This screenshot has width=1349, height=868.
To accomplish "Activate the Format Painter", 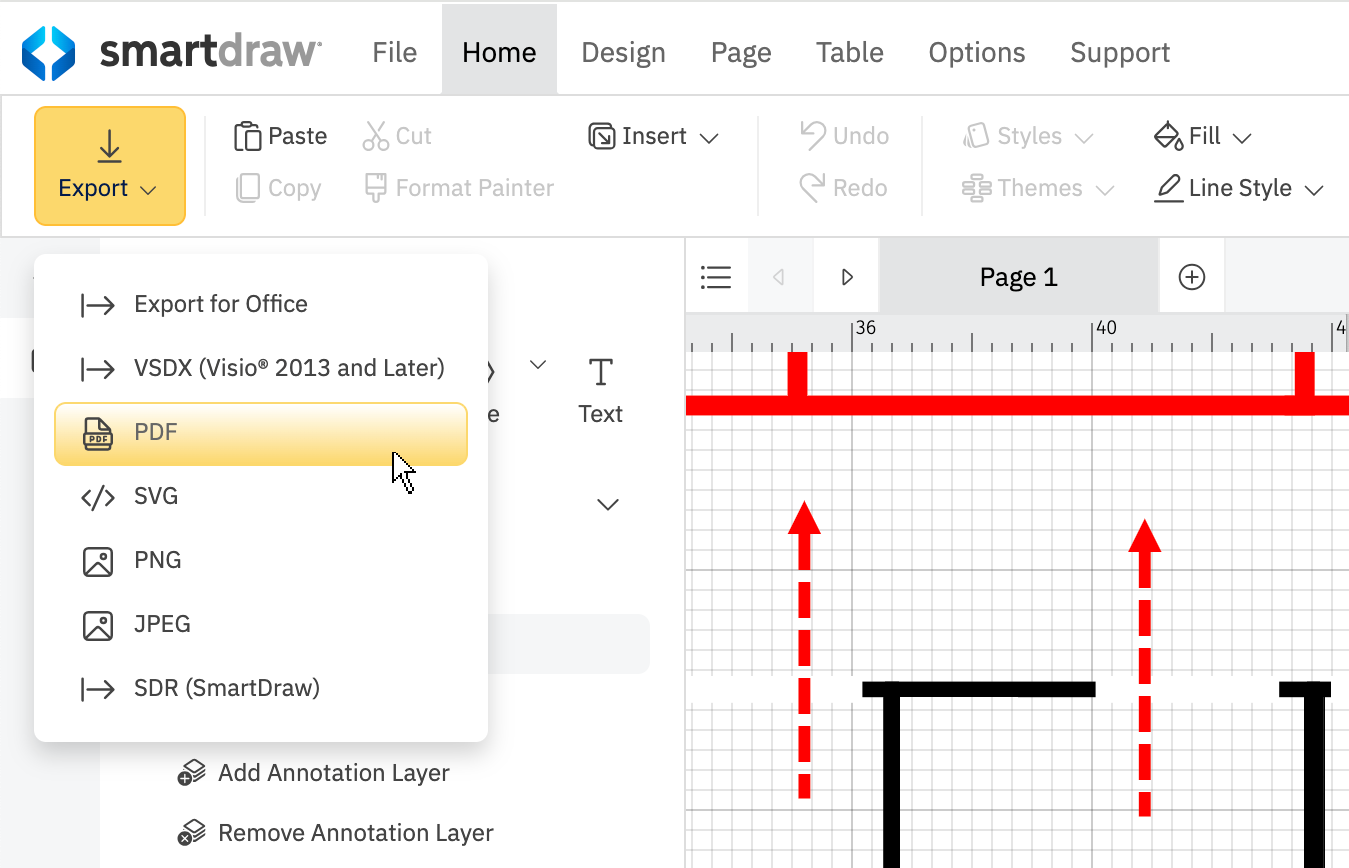I will pos(458,188).
